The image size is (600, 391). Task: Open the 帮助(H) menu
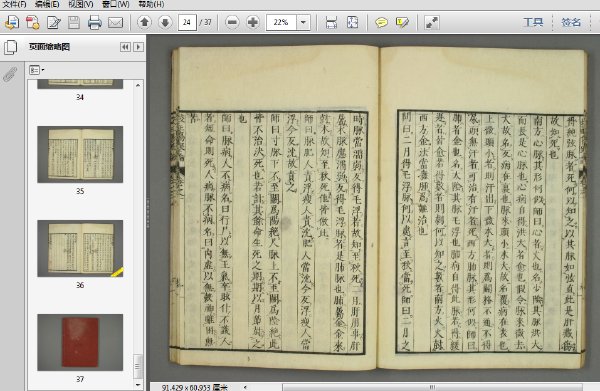pos(151,4)
